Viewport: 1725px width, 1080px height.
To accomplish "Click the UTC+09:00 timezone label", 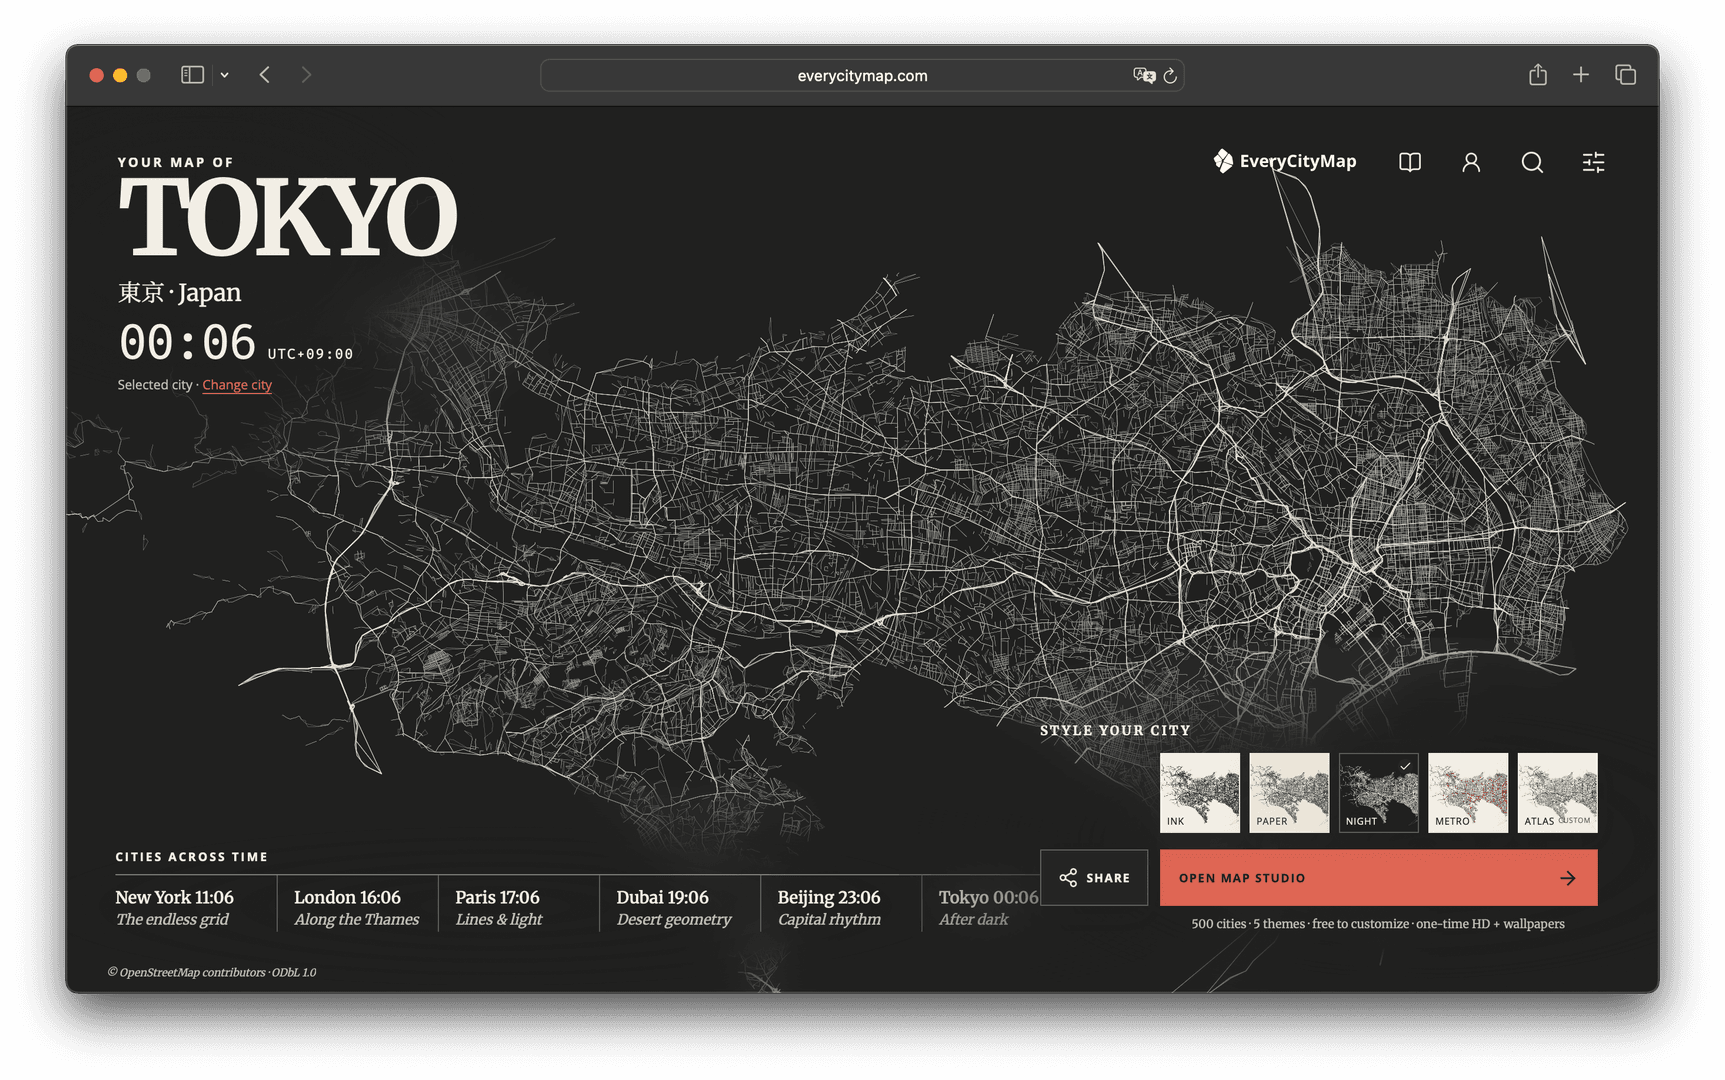I will point(310,354).
